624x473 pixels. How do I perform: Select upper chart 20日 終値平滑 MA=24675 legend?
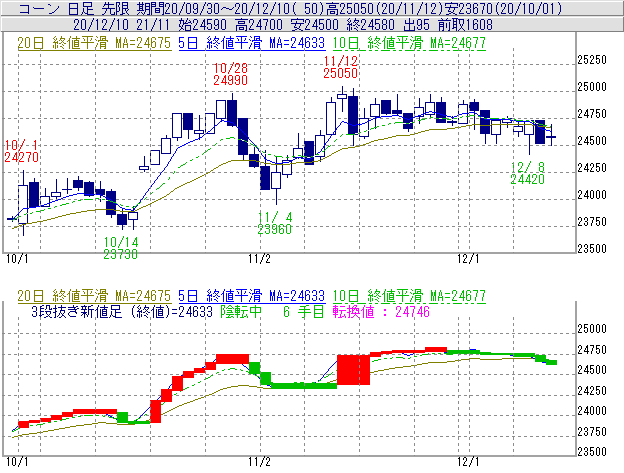pyautogui.click(x=94, y=43)
